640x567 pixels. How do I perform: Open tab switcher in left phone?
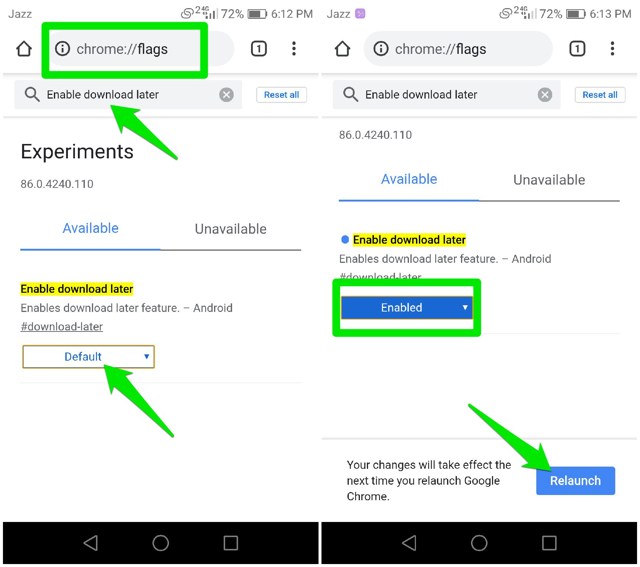tap(259, 49)
